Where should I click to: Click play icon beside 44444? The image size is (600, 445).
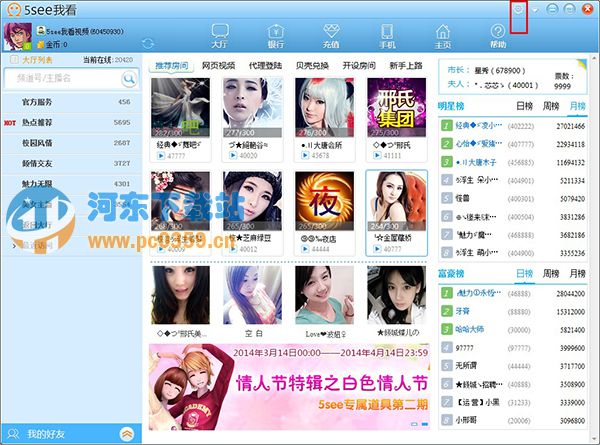click(x=305, y=249)
